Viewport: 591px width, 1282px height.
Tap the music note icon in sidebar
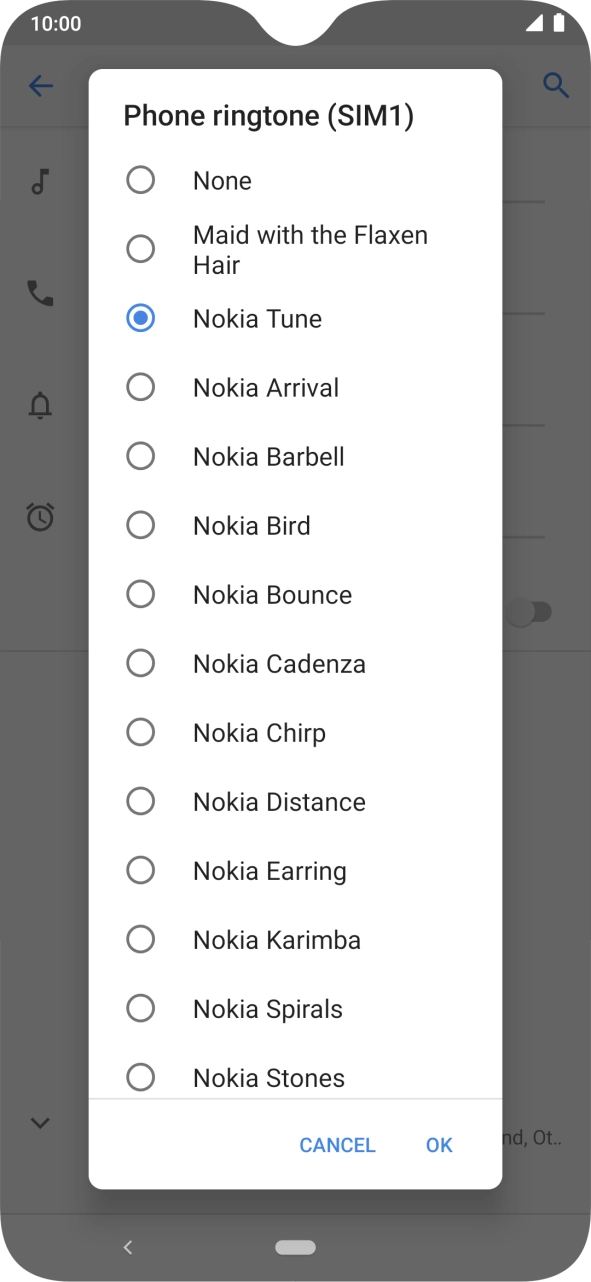(40, 180)
